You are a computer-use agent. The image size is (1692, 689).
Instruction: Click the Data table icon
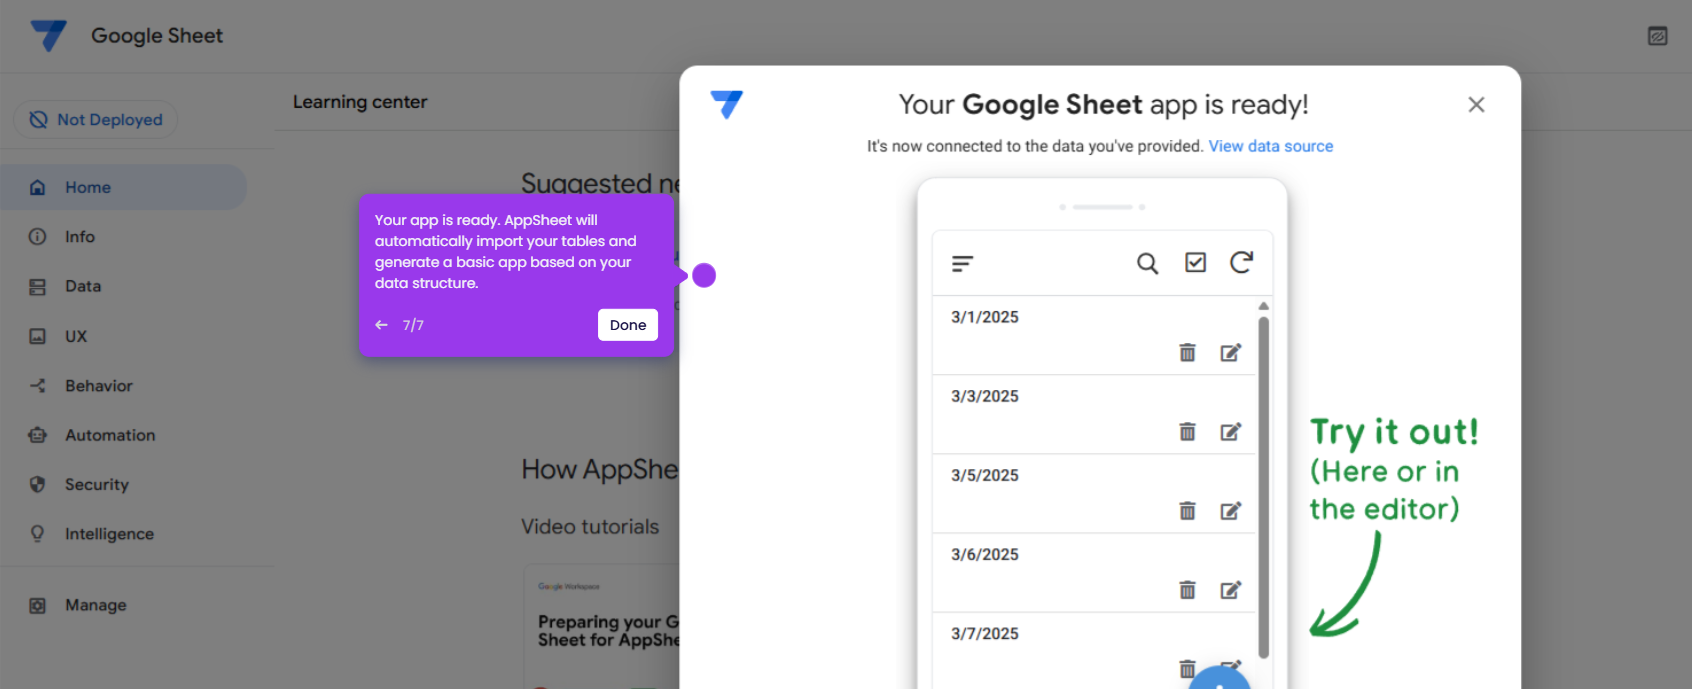(37, 287)
